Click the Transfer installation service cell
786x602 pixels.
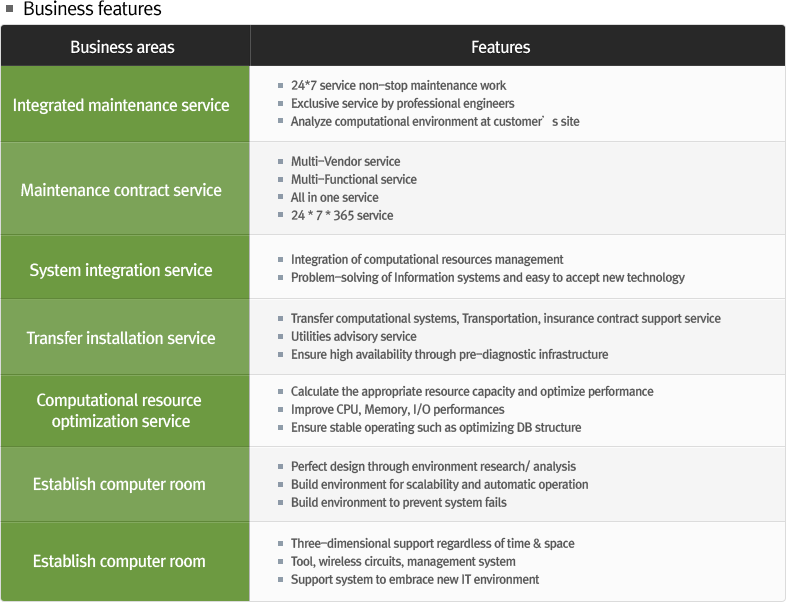point(121,338)
